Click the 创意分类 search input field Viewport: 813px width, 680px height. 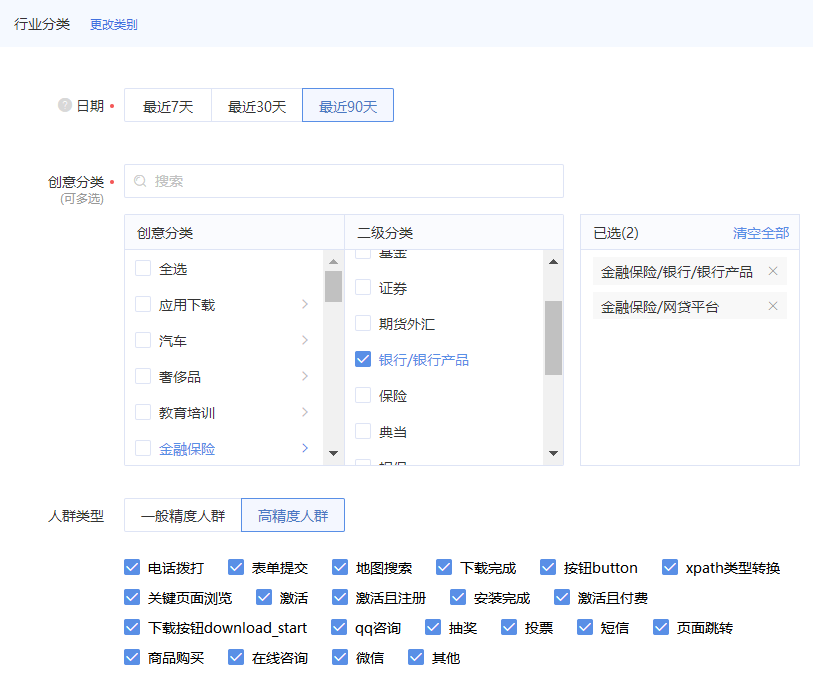pyautogui.click(x=344, y=181)
